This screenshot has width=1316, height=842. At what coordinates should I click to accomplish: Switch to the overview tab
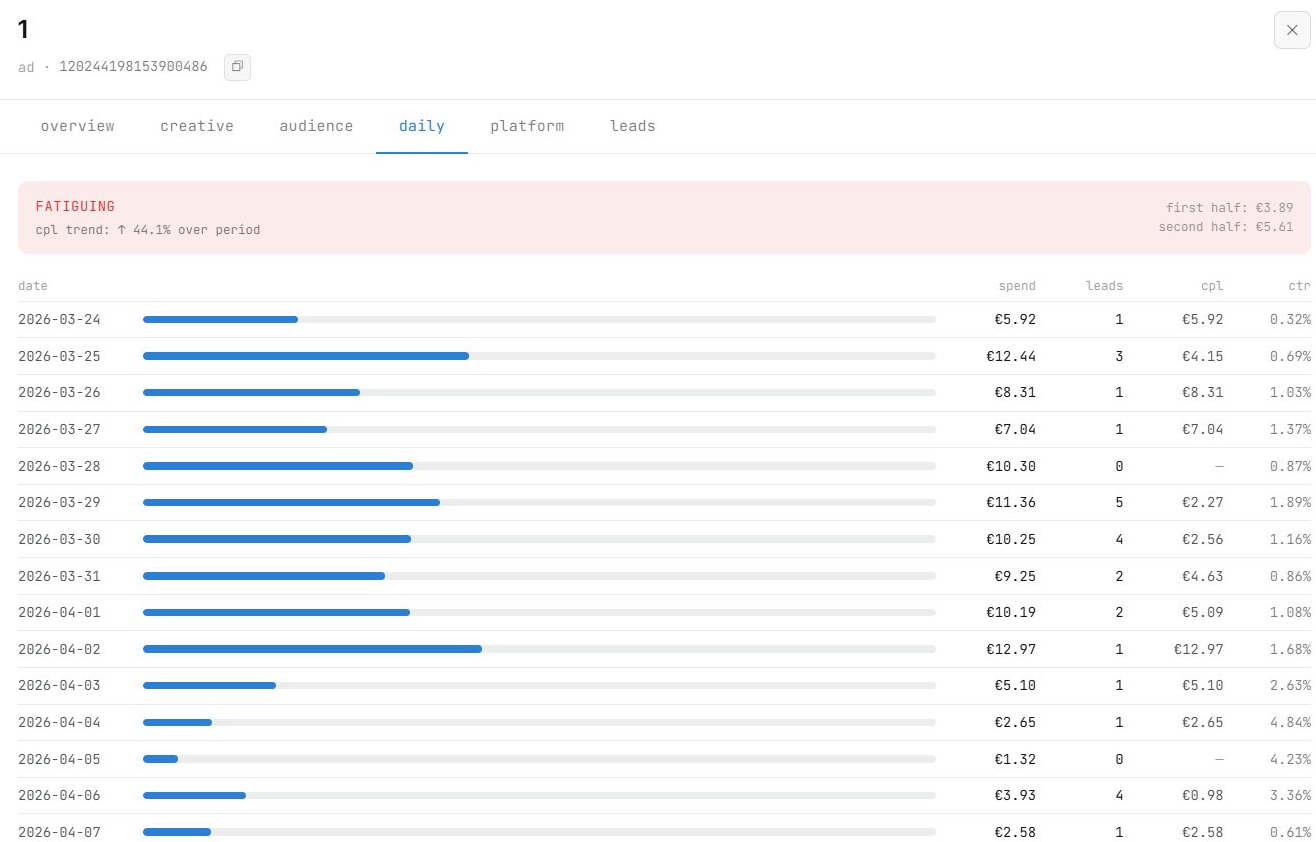click(x=78, y=126)
